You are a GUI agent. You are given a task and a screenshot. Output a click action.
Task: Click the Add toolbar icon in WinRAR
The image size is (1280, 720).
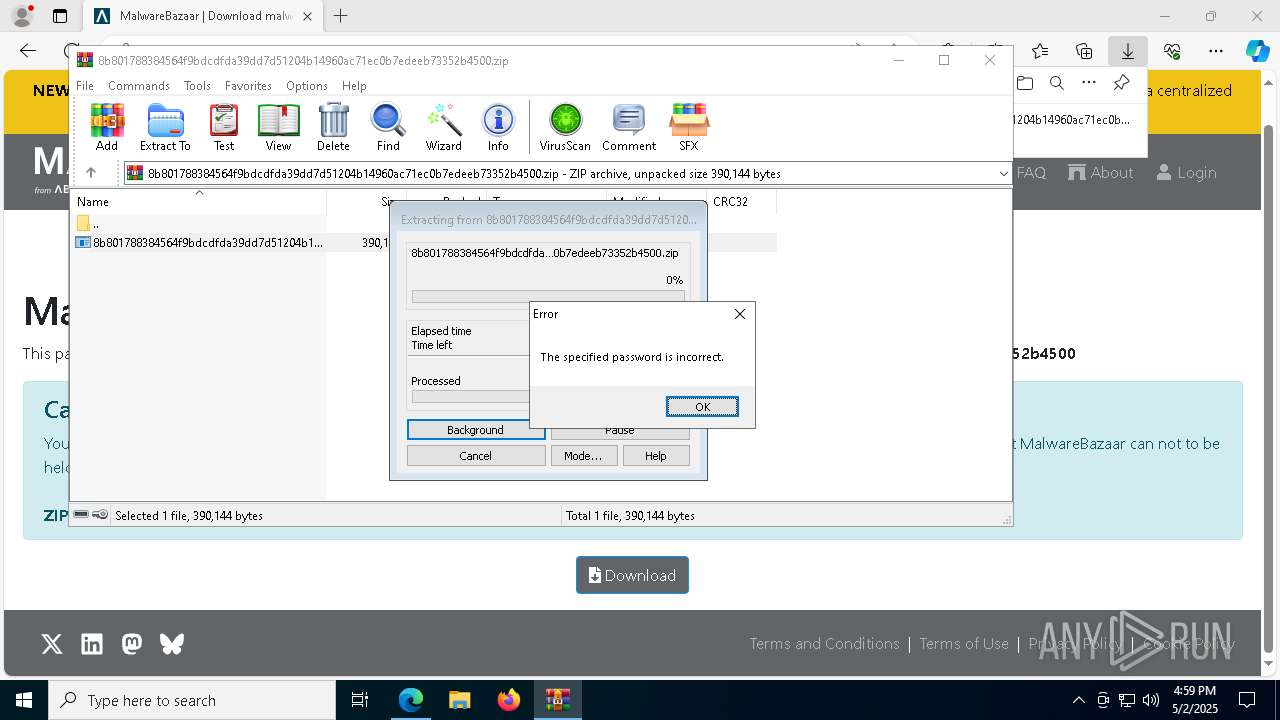107,127
